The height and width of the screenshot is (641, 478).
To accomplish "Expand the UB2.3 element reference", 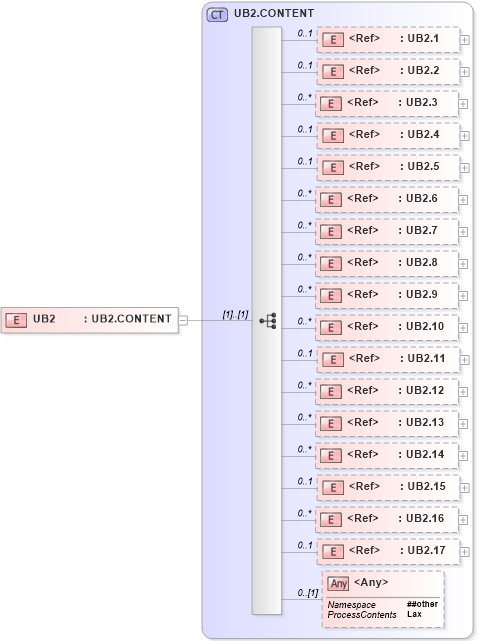I will point(463,104).
